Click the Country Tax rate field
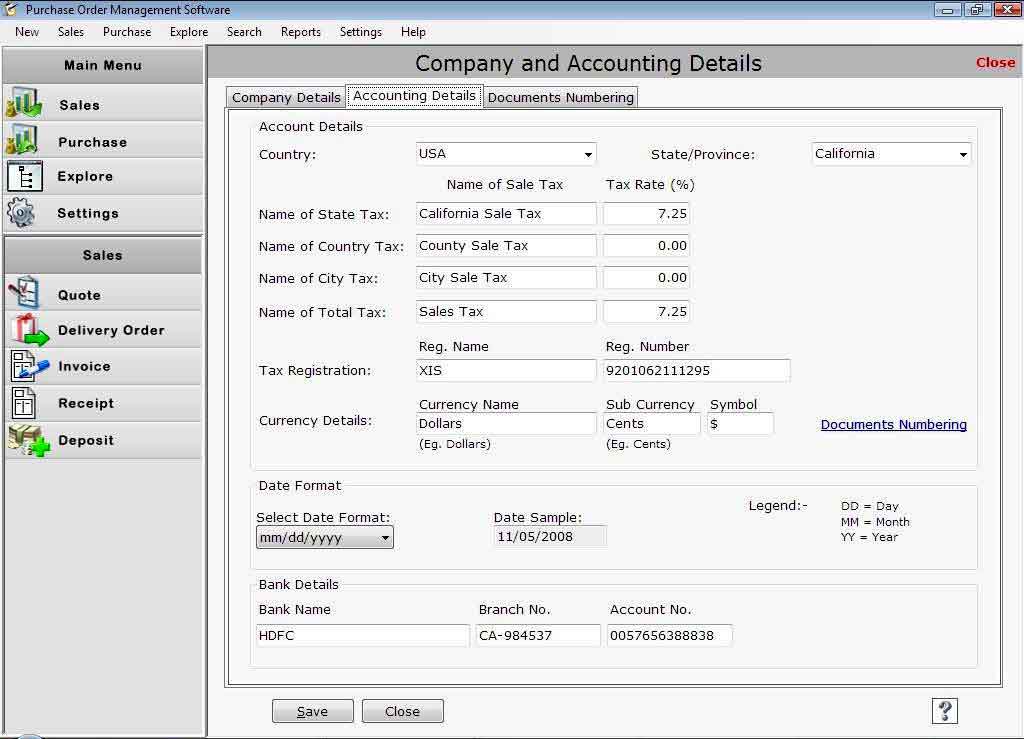This screenshot has height=739, width=1024. coord(646,245)
